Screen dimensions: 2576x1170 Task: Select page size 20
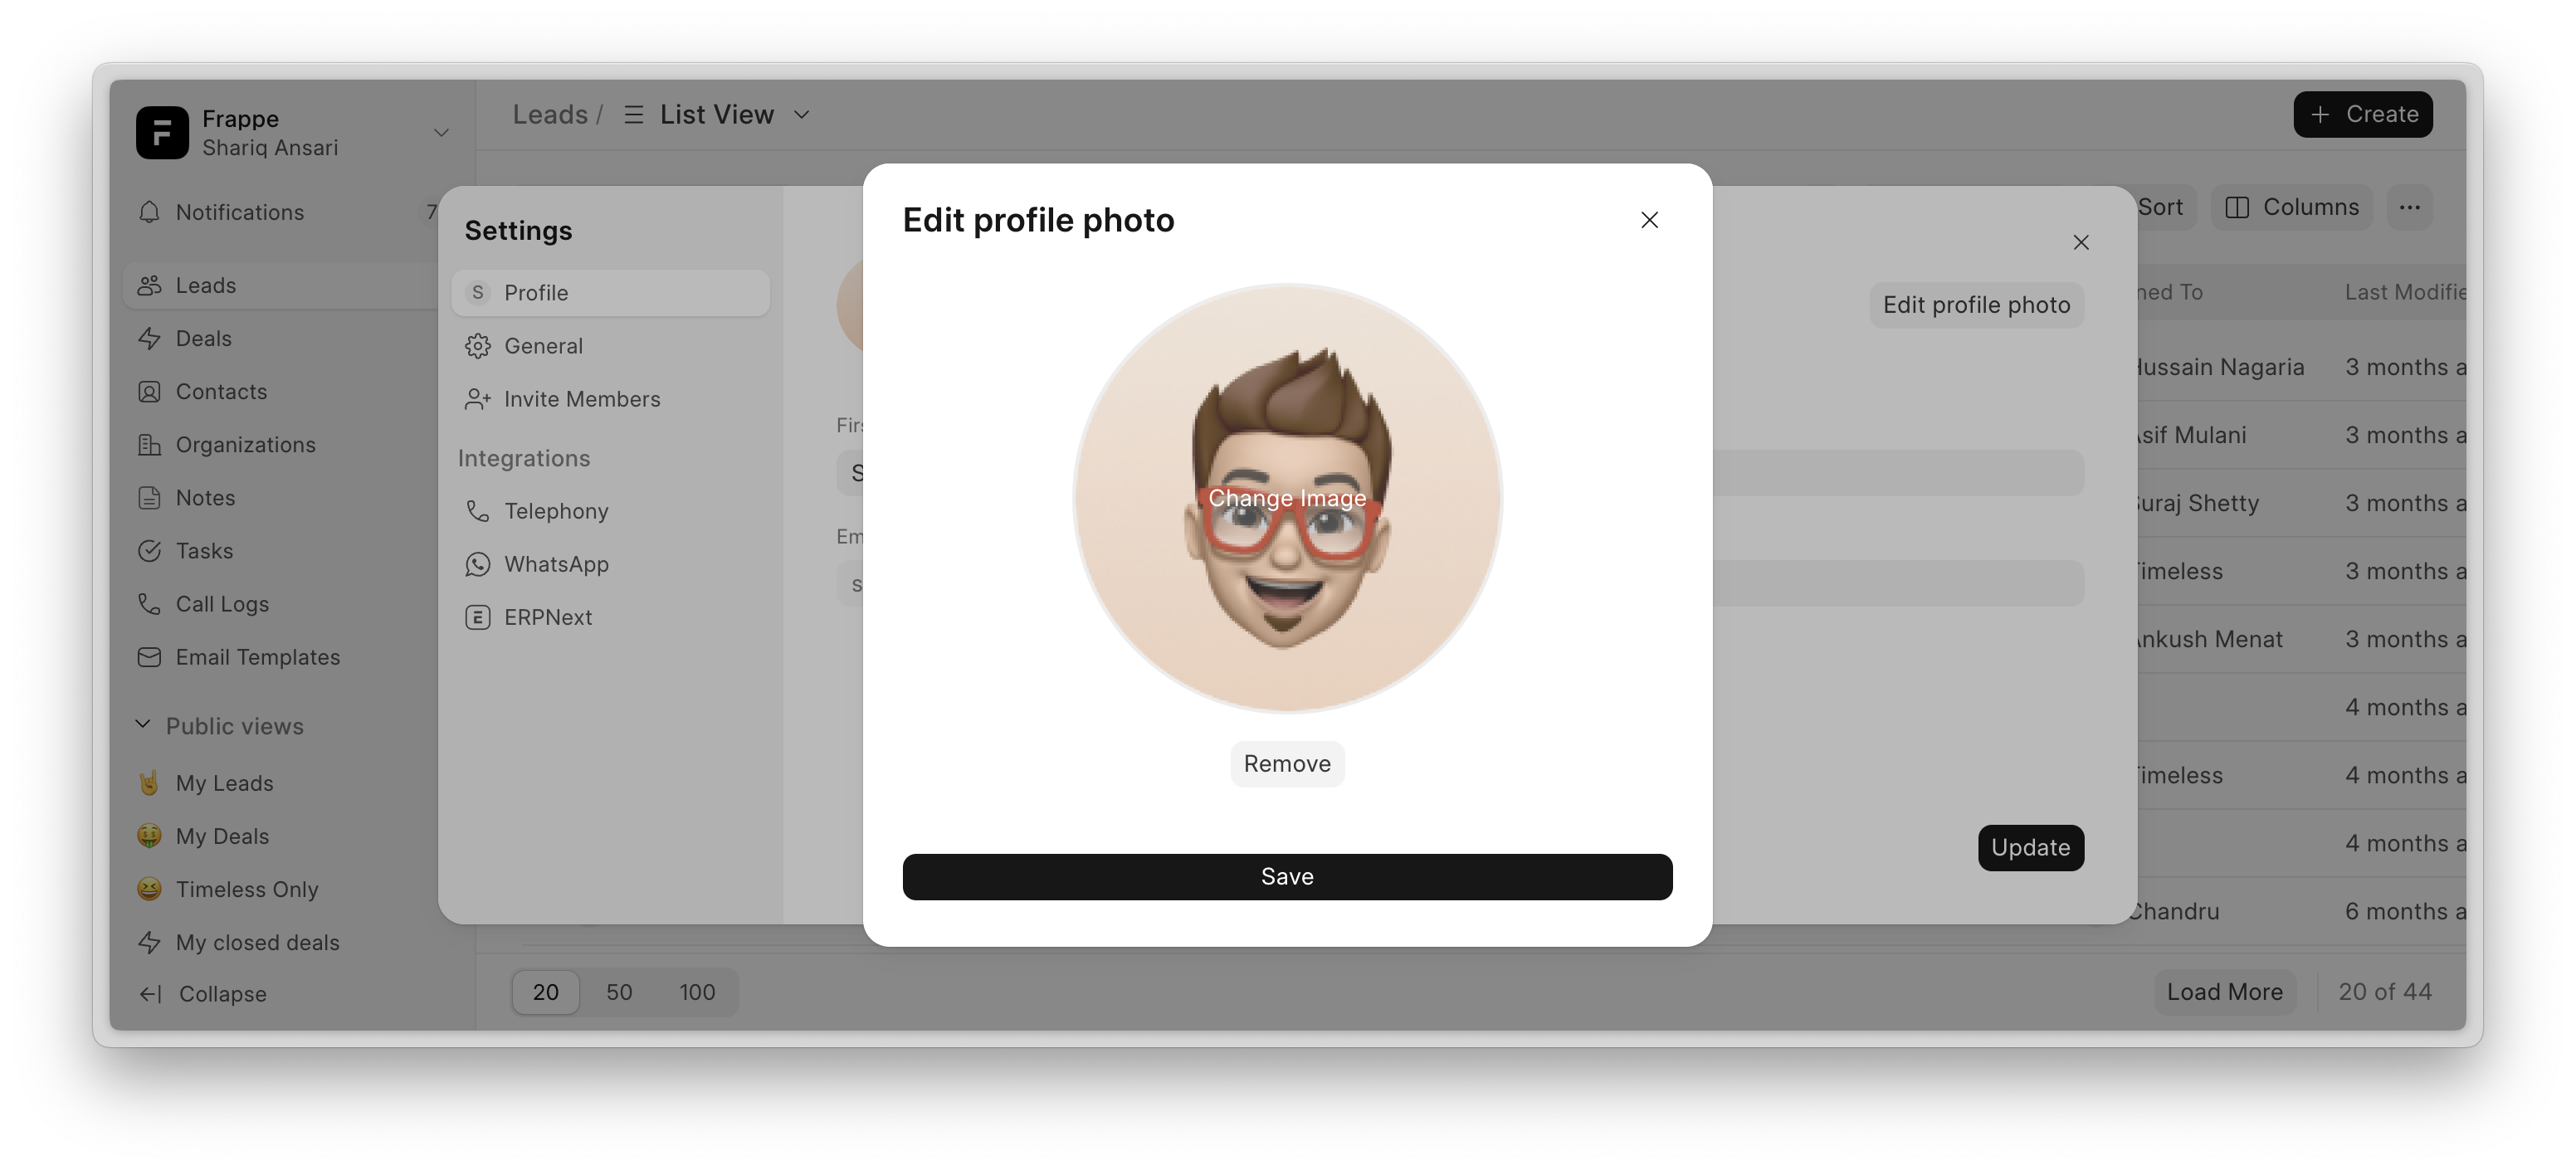tap(545, 992)
